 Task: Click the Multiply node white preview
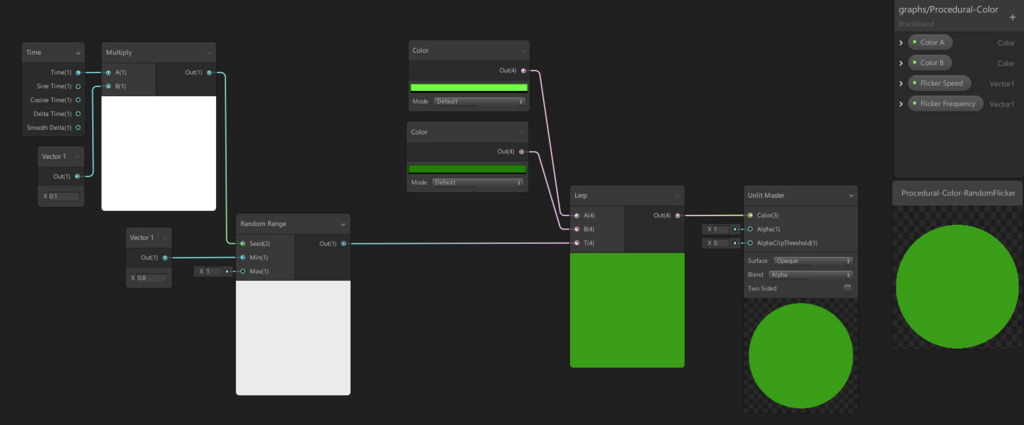tap(159, 153)
